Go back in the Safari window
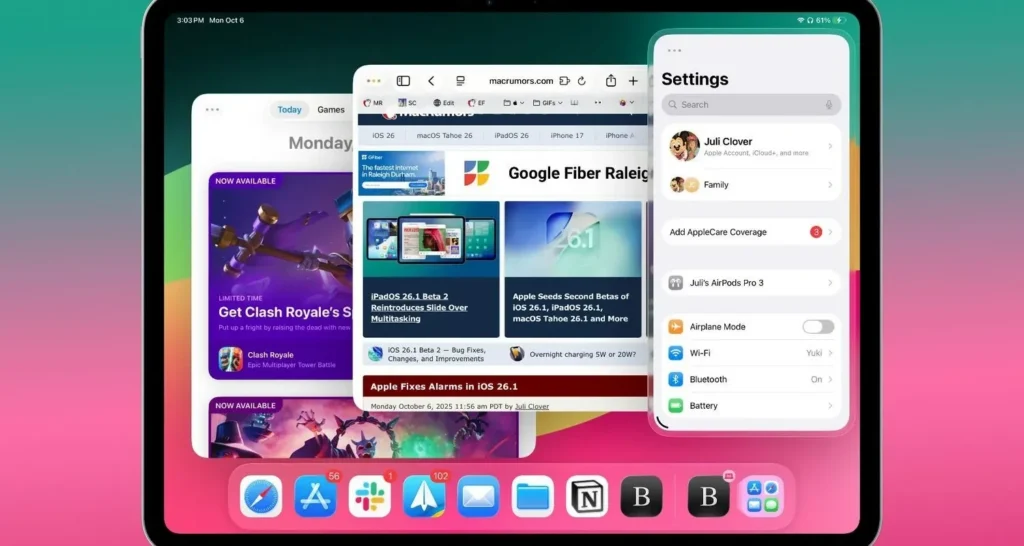The height and width of the screenshot is (546, 1024). 431,81
